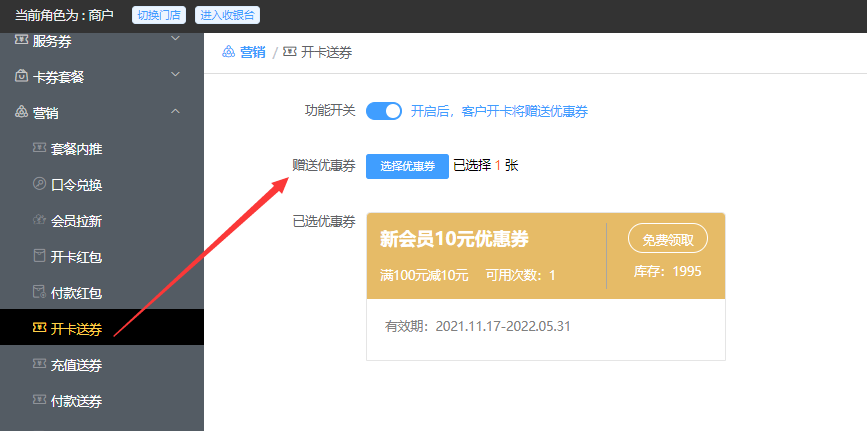The height and width of the screenshot is (431, 867).
Task: Click the 免费领取 button on coupon
Action: click(x=668, y=239)
